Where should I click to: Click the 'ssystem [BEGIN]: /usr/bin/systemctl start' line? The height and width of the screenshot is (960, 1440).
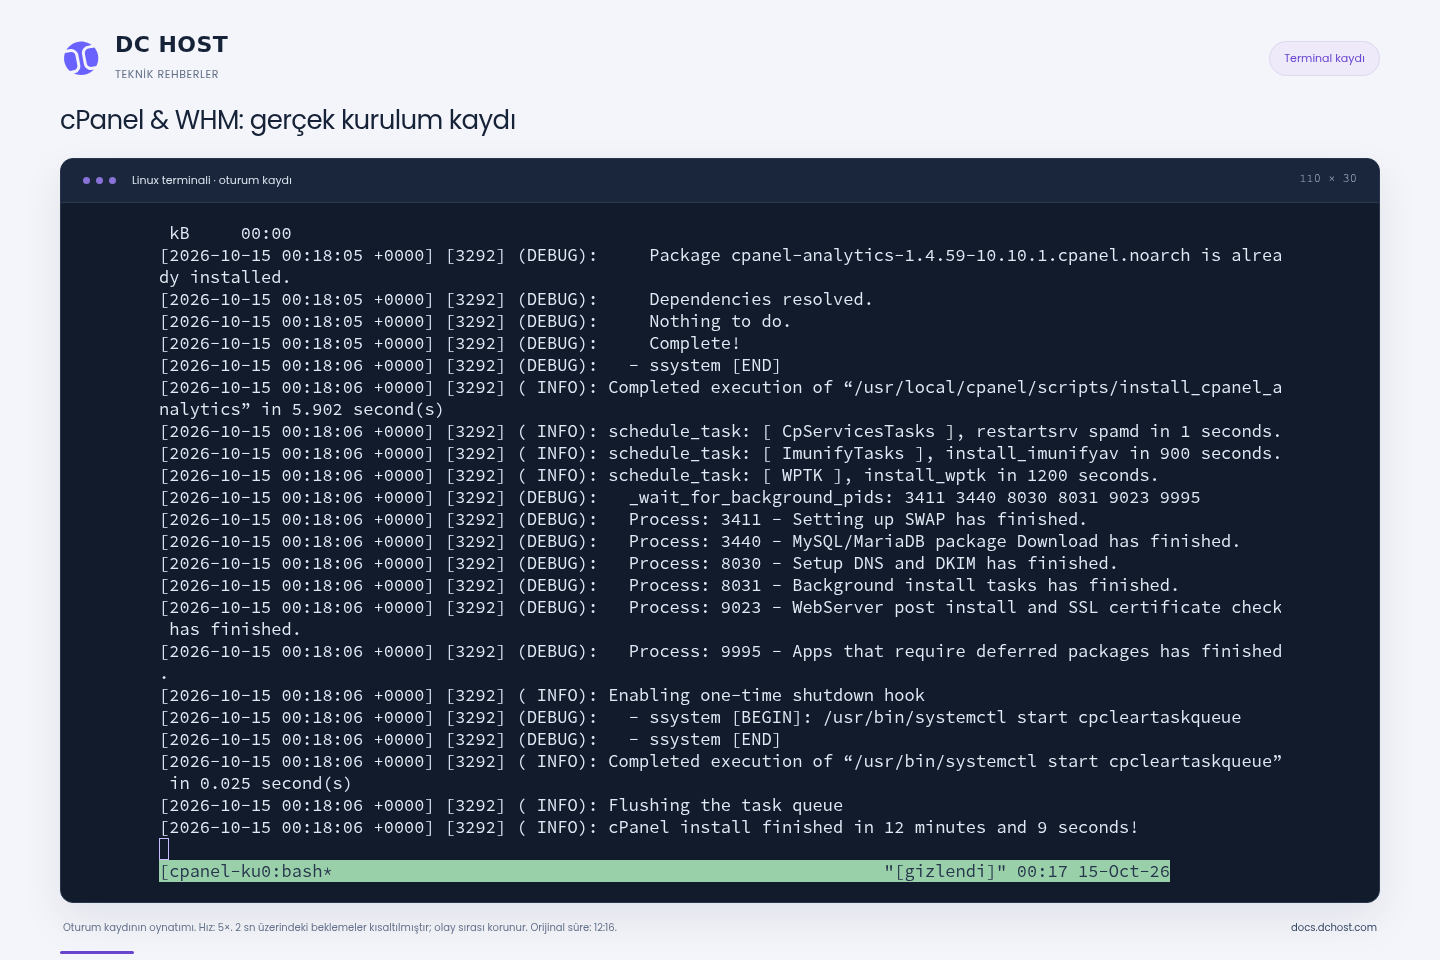coord(700,717)
